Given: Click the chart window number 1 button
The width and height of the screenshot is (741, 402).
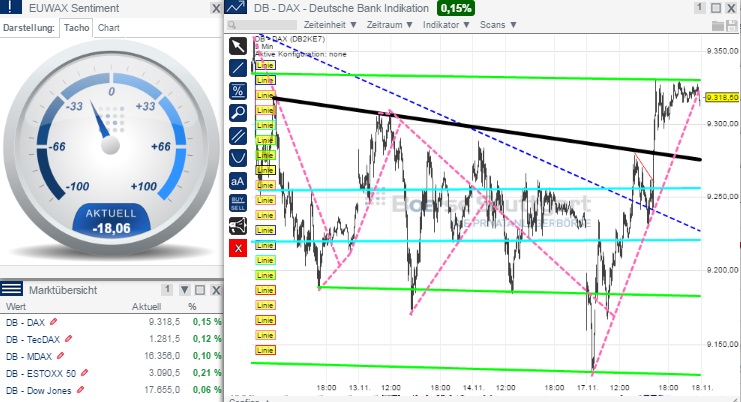Looking at the screenshot, I should click(x=699, y=8).
